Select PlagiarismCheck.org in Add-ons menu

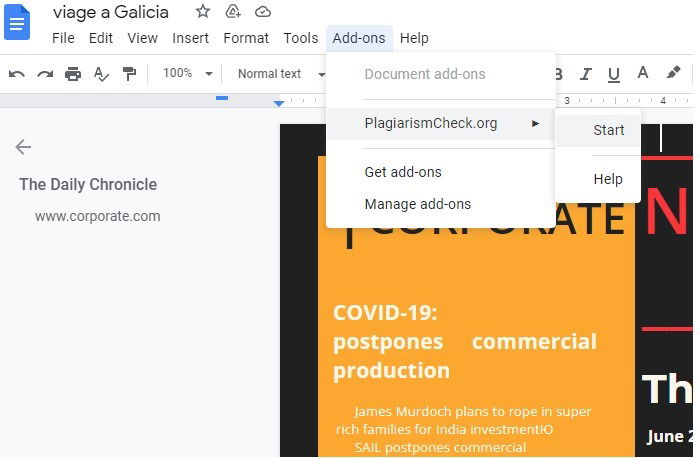pyautogui.click(x=441, y=124)
